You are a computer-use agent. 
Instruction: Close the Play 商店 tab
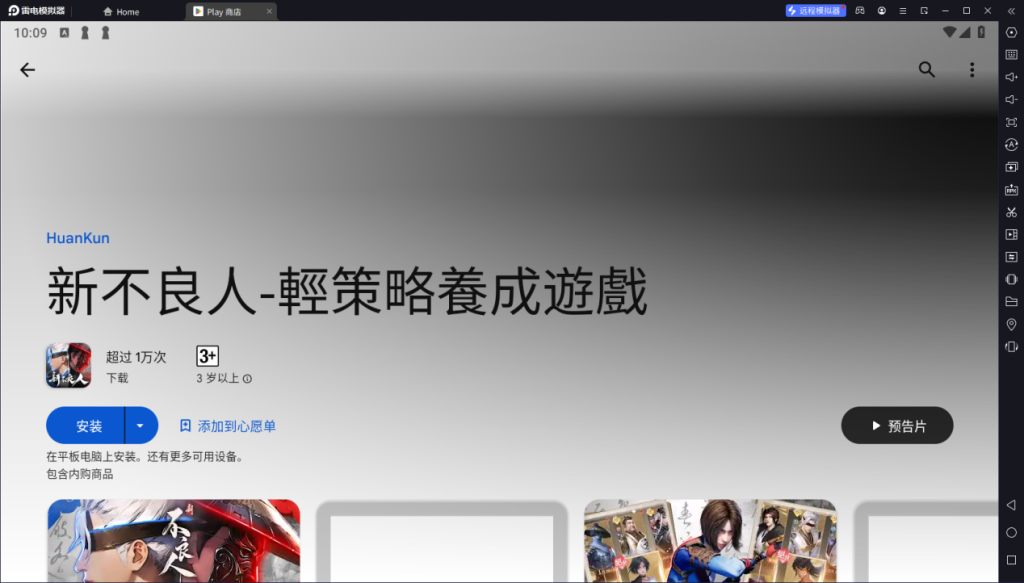click(269, 12)
